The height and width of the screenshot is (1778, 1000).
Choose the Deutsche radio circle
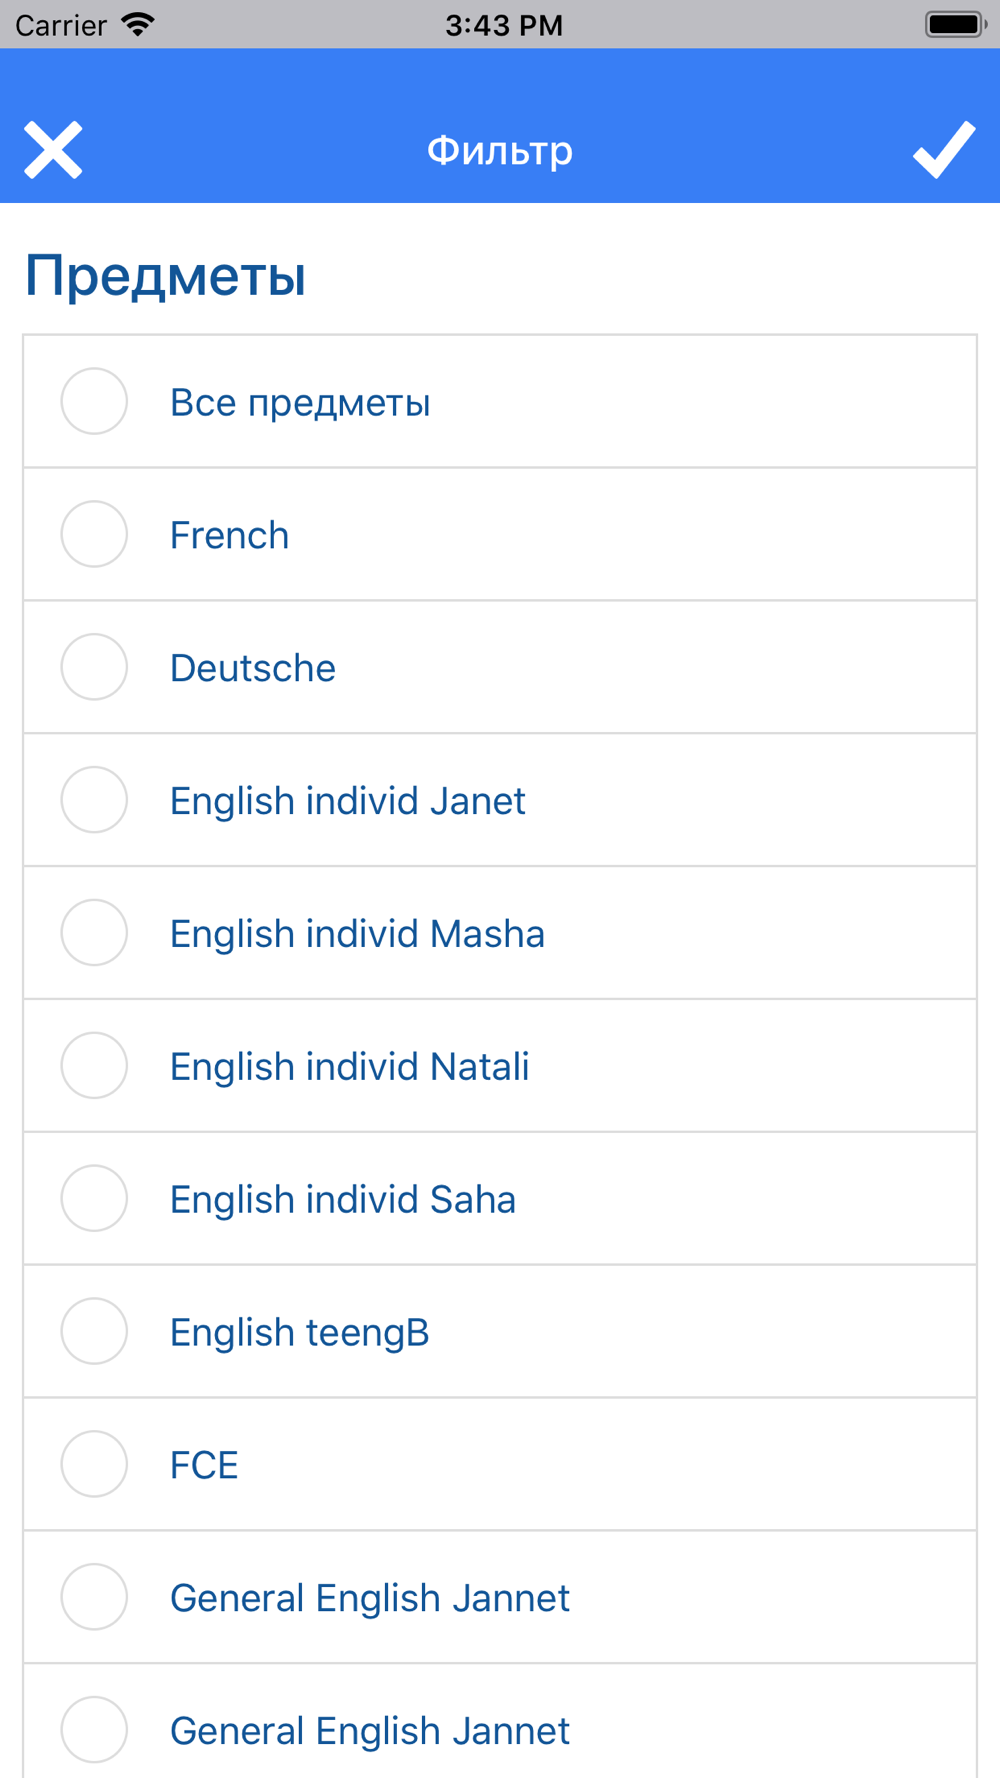pos(94,667)
